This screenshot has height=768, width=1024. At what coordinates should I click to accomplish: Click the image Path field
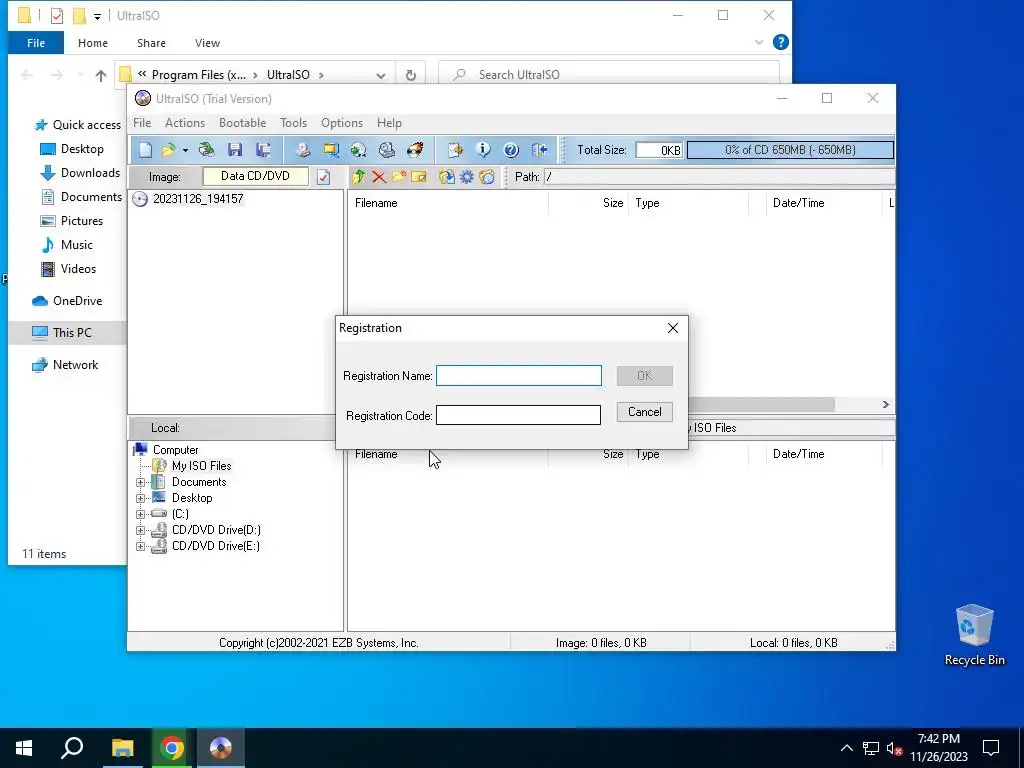pos(719,177)
